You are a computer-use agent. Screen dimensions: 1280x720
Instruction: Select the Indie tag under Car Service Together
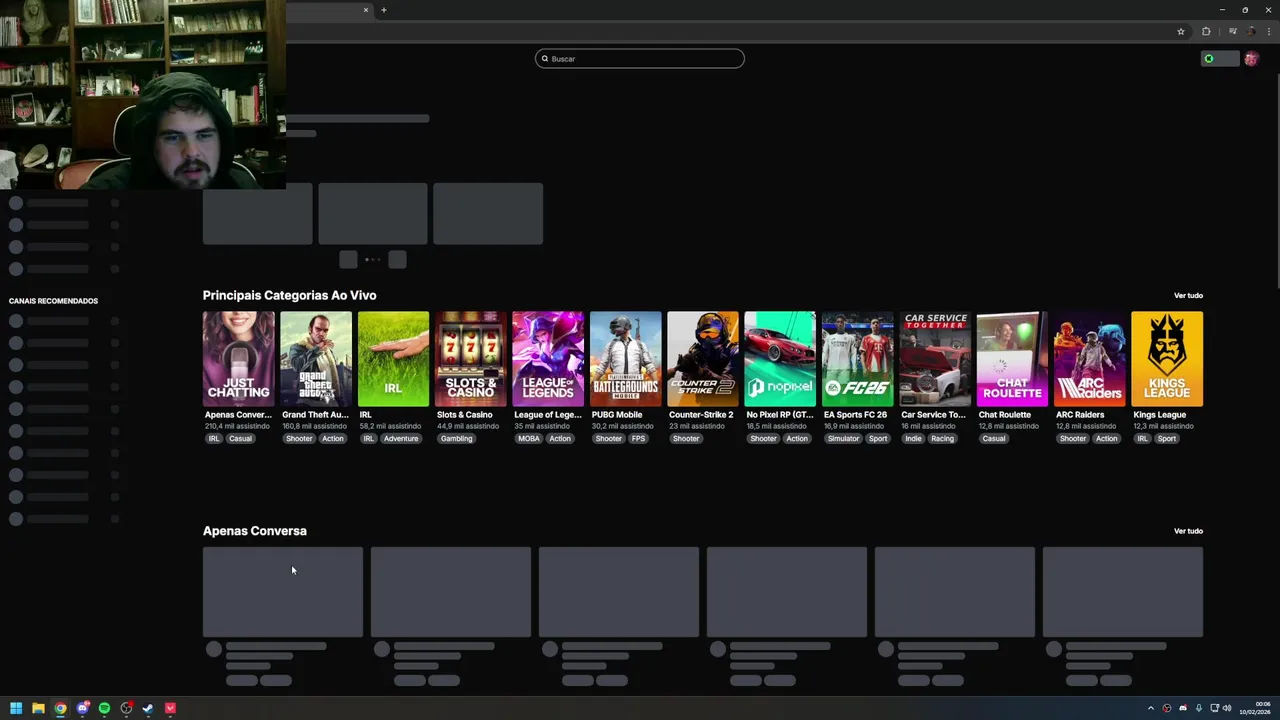pos(913,439)
